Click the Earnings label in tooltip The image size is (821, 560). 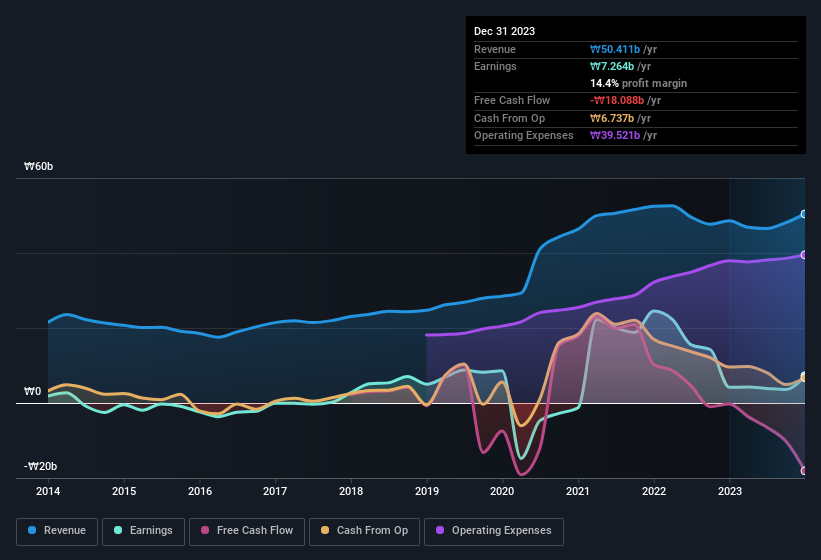495,66
